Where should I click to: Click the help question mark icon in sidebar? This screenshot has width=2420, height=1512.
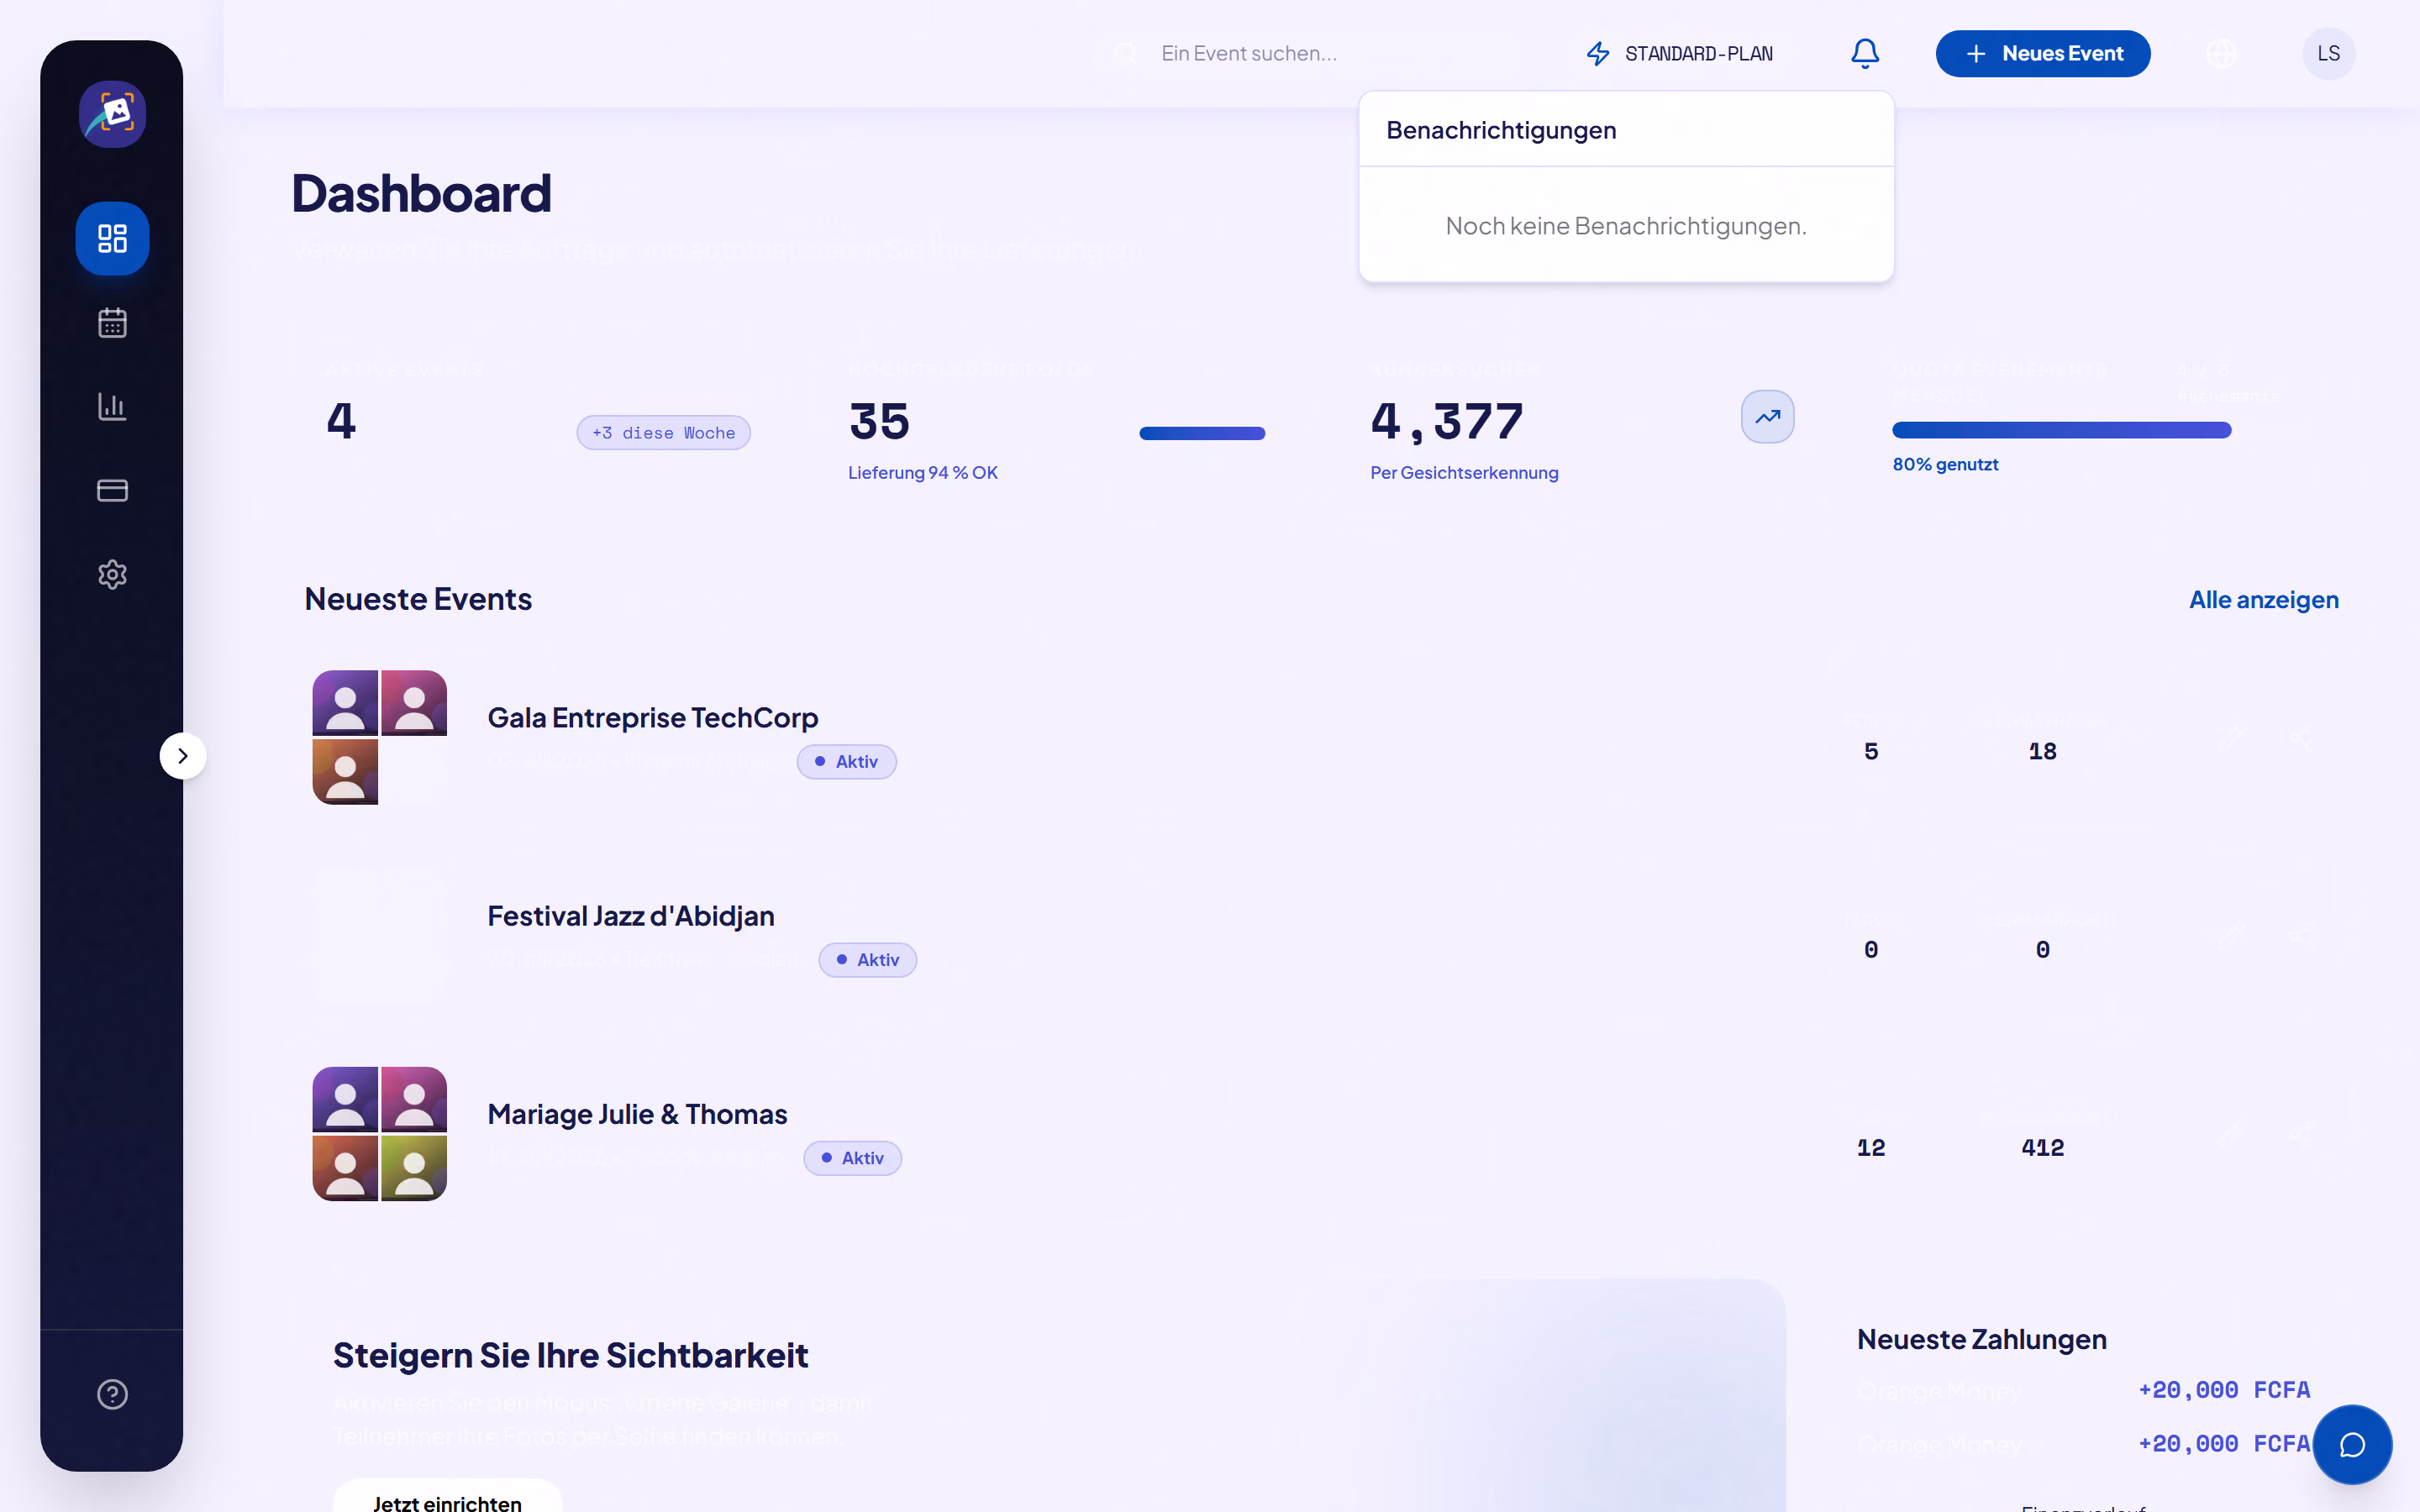[112, 1394]
